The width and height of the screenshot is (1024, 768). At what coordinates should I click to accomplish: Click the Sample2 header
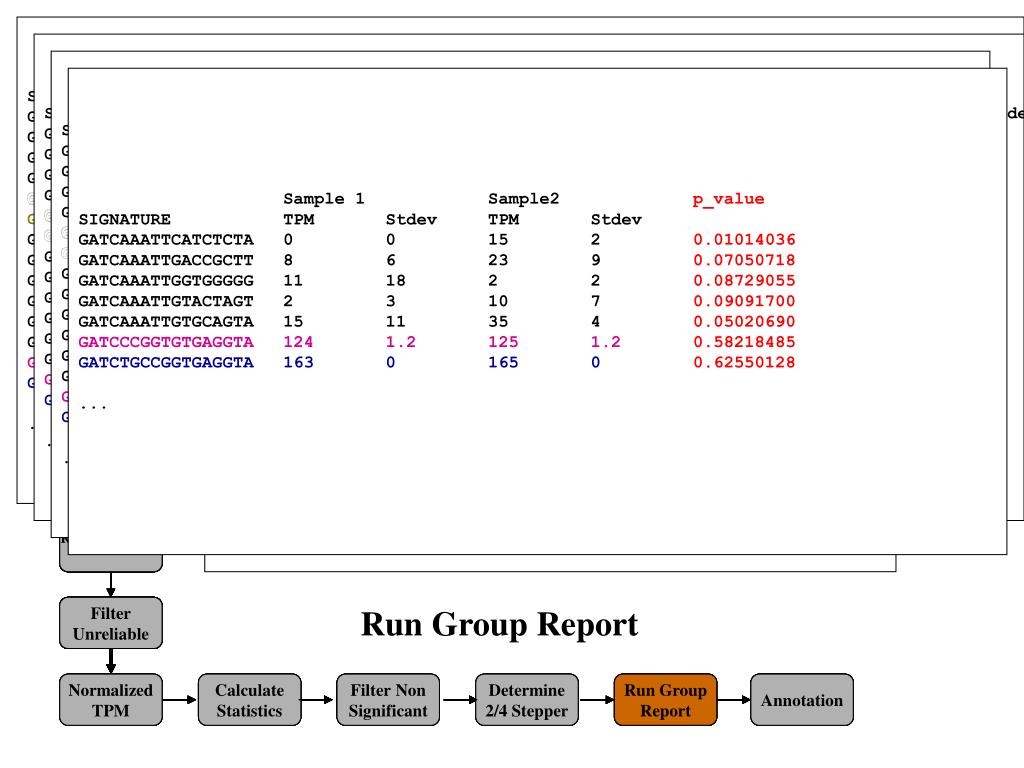[x=524, y=199]
